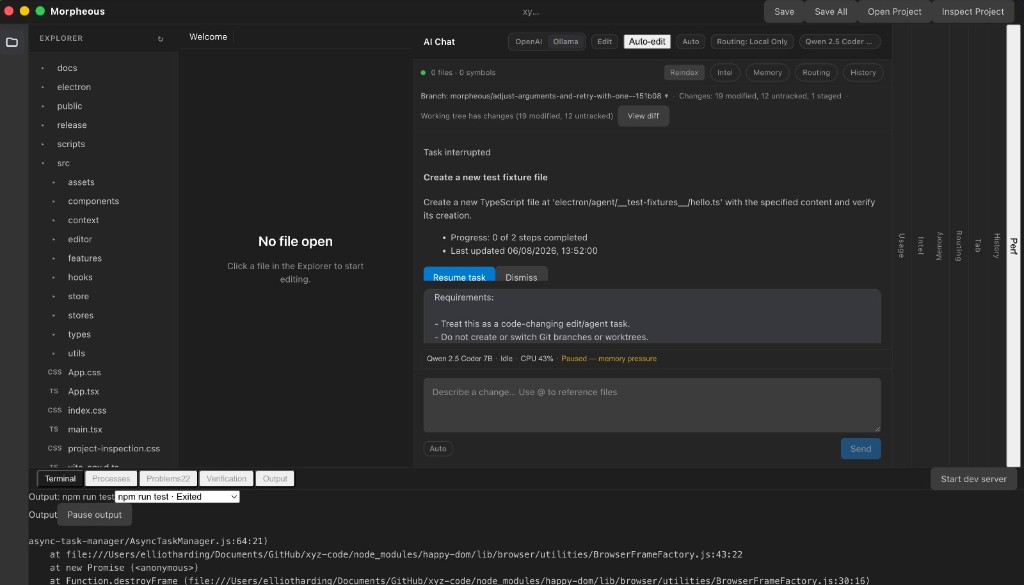Open the npm run test output dropdown

(x=177, y=497)
